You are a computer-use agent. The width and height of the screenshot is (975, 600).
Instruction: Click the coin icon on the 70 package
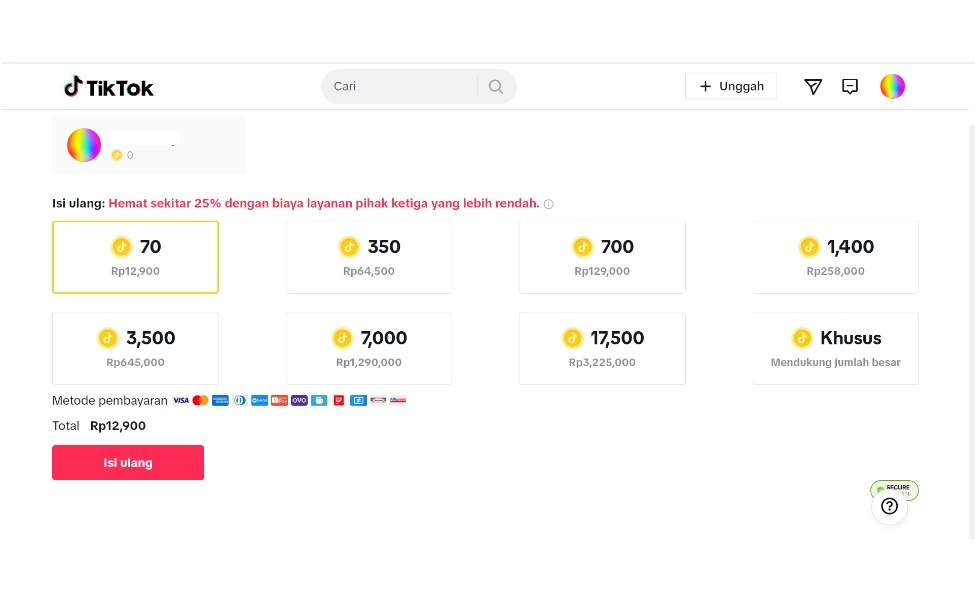coord(122,247)
